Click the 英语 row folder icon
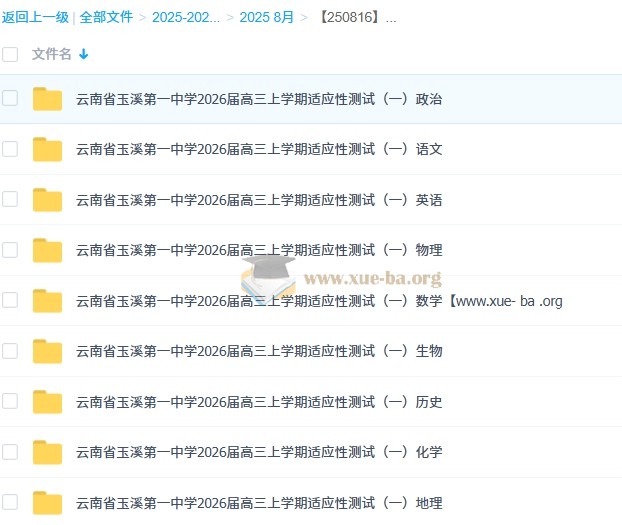Viewport: 622px width, 525px height. (x=47, y=200)
